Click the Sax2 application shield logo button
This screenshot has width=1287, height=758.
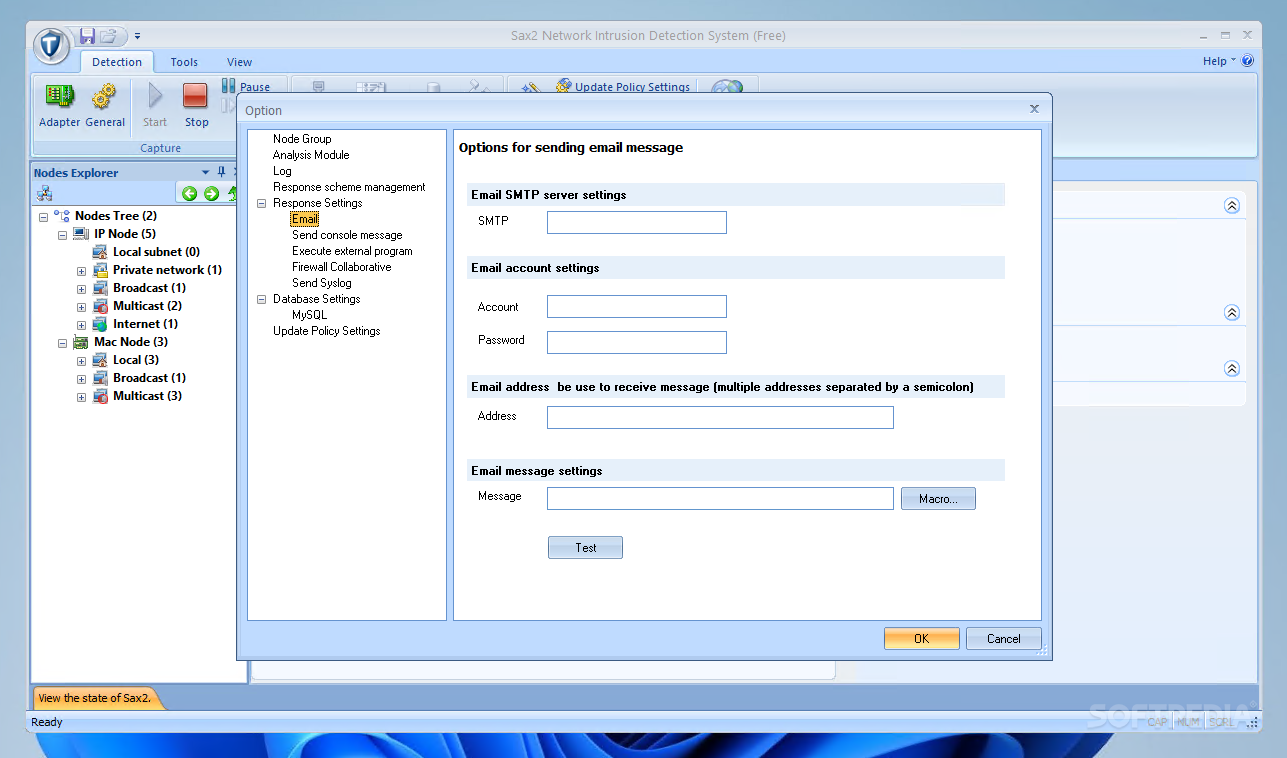point(52,46)
